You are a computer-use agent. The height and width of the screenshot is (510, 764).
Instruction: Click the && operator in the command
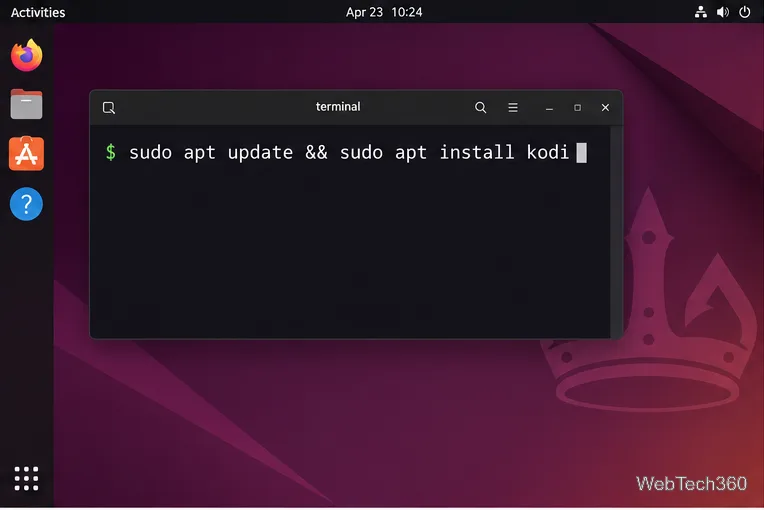(x=316, y=152)
